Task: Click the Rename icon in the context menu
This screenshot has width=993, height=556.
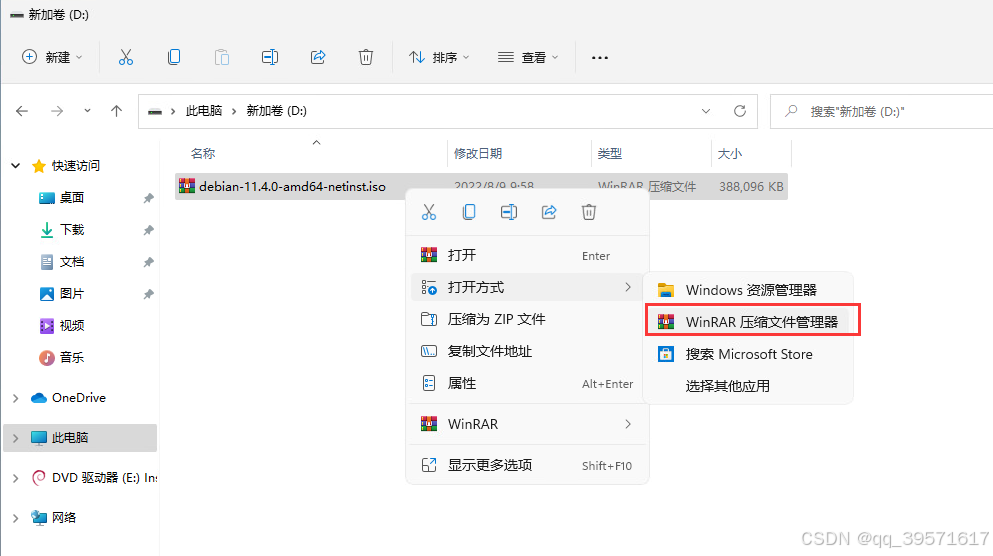Action: [509, 212]
